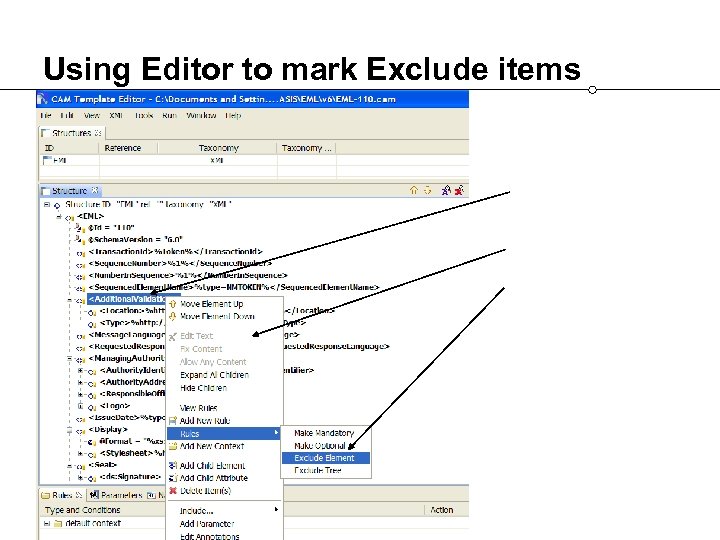This screenshot has height=540, width=720.
Task: Click the Add New Rule icon
Action: (x=173, y=421)
